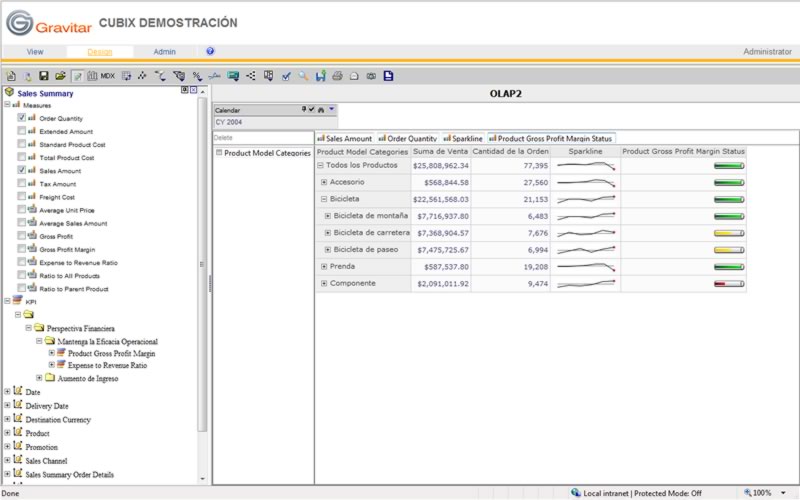Image resolution: width=800 pixels, height=500 pixels.
Task: Open the 100% zoom control in status bar
Action: [764, 493]
